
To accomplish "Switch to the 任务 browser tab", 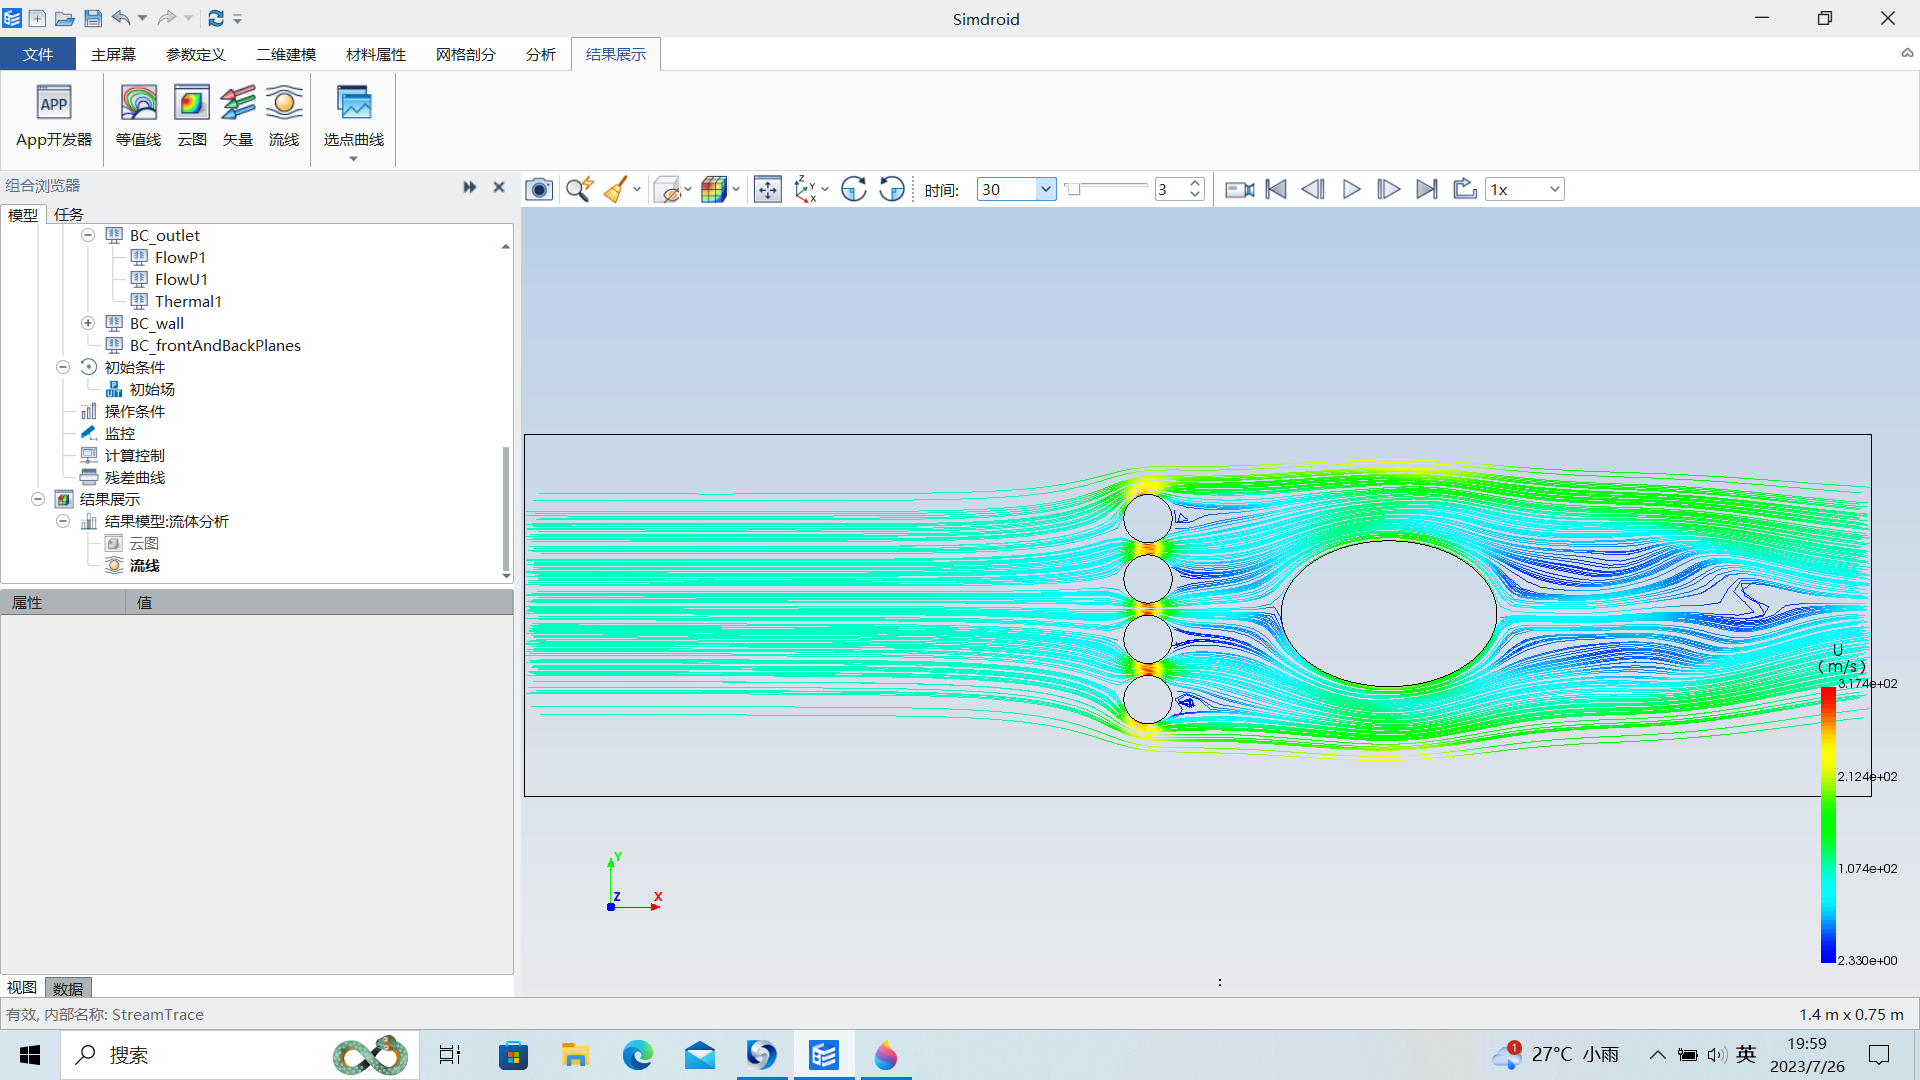I will point(69,214).
